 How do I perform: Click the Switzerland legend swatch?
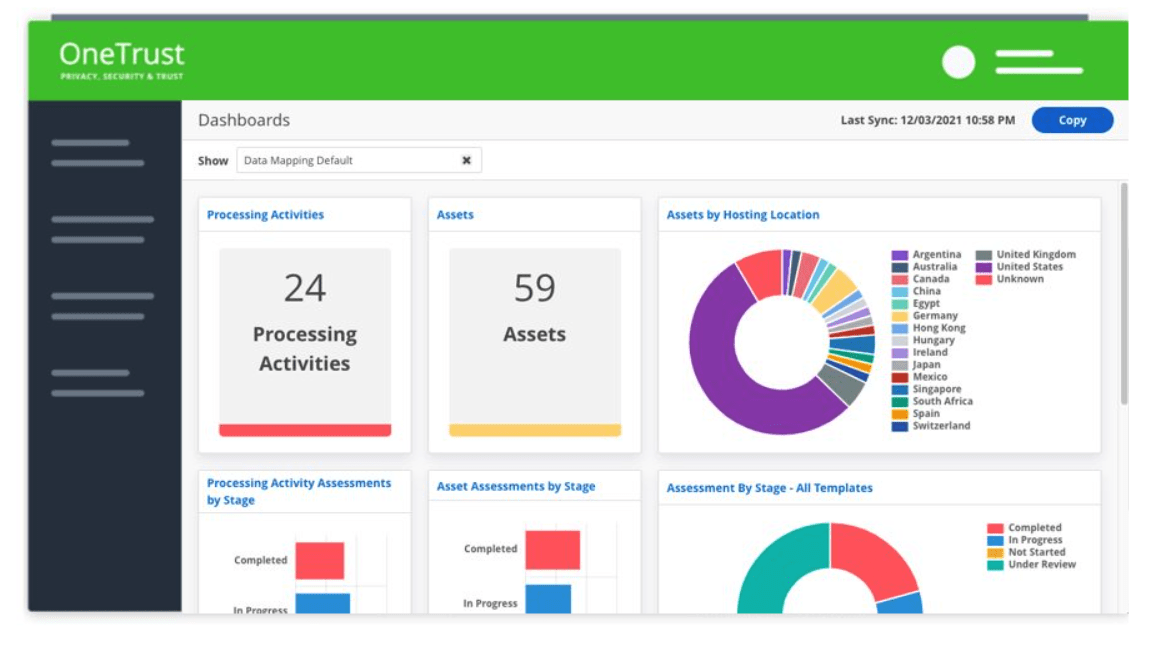[900, 426]
